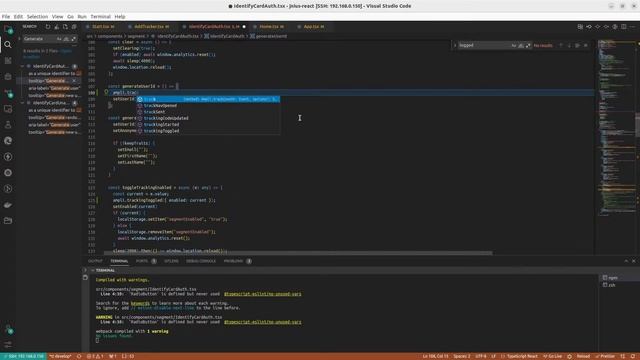Screen dimensions: 640x360
Task: Open the Explorer view in activity bar
Action: pyautogui.click(x=8, y=29)
